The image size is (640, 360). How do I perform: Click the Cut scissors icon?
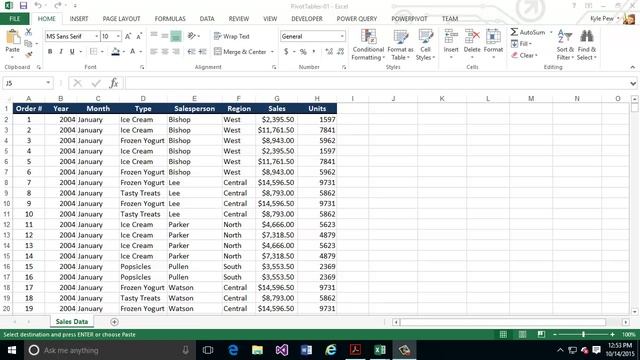[x=28, y=32]
